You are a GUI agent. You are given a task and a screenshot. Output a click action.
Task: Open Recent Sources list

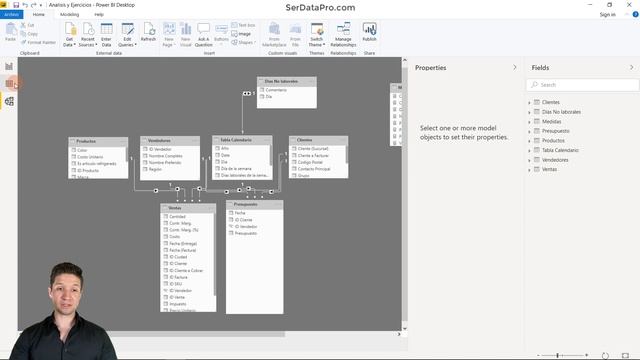click(88, 35)
